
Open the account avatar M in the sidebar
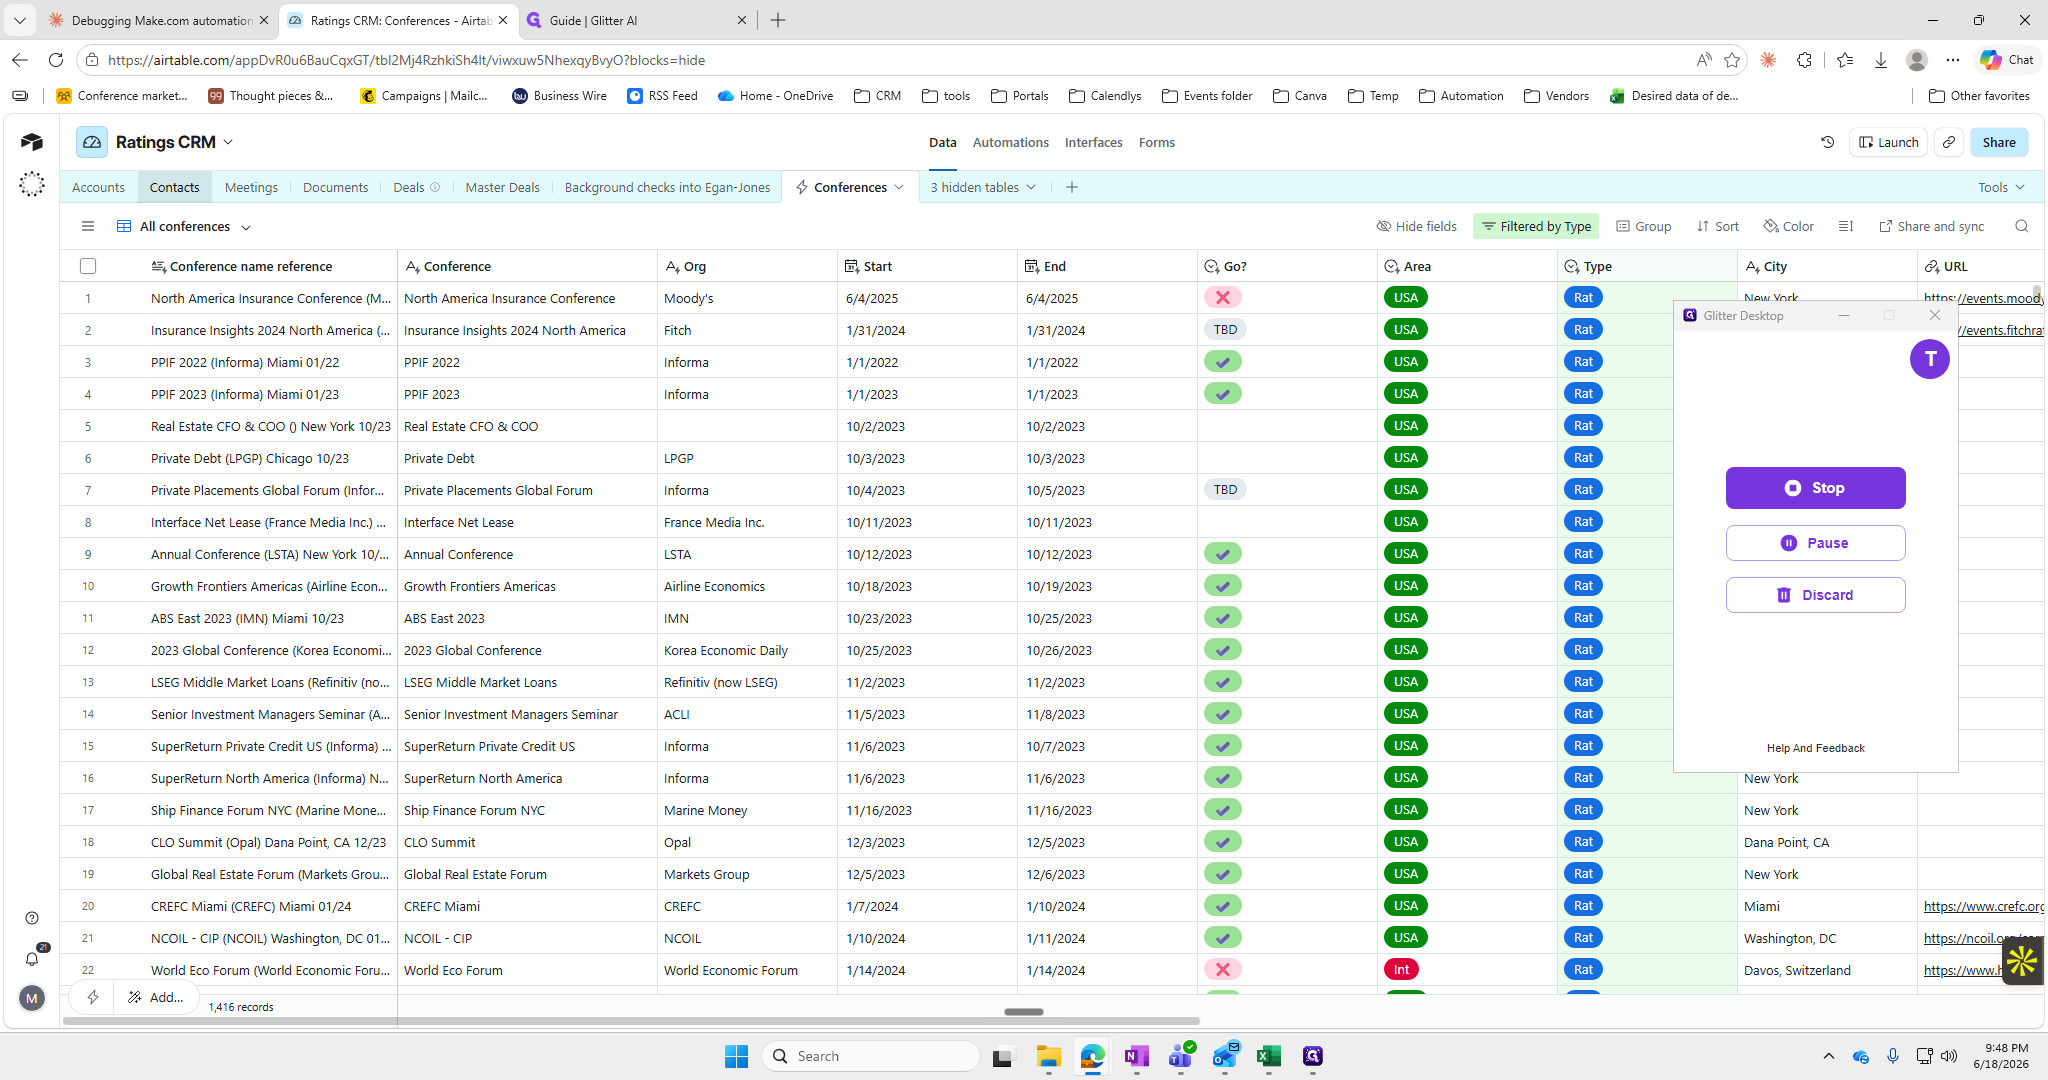coord(32,997)
